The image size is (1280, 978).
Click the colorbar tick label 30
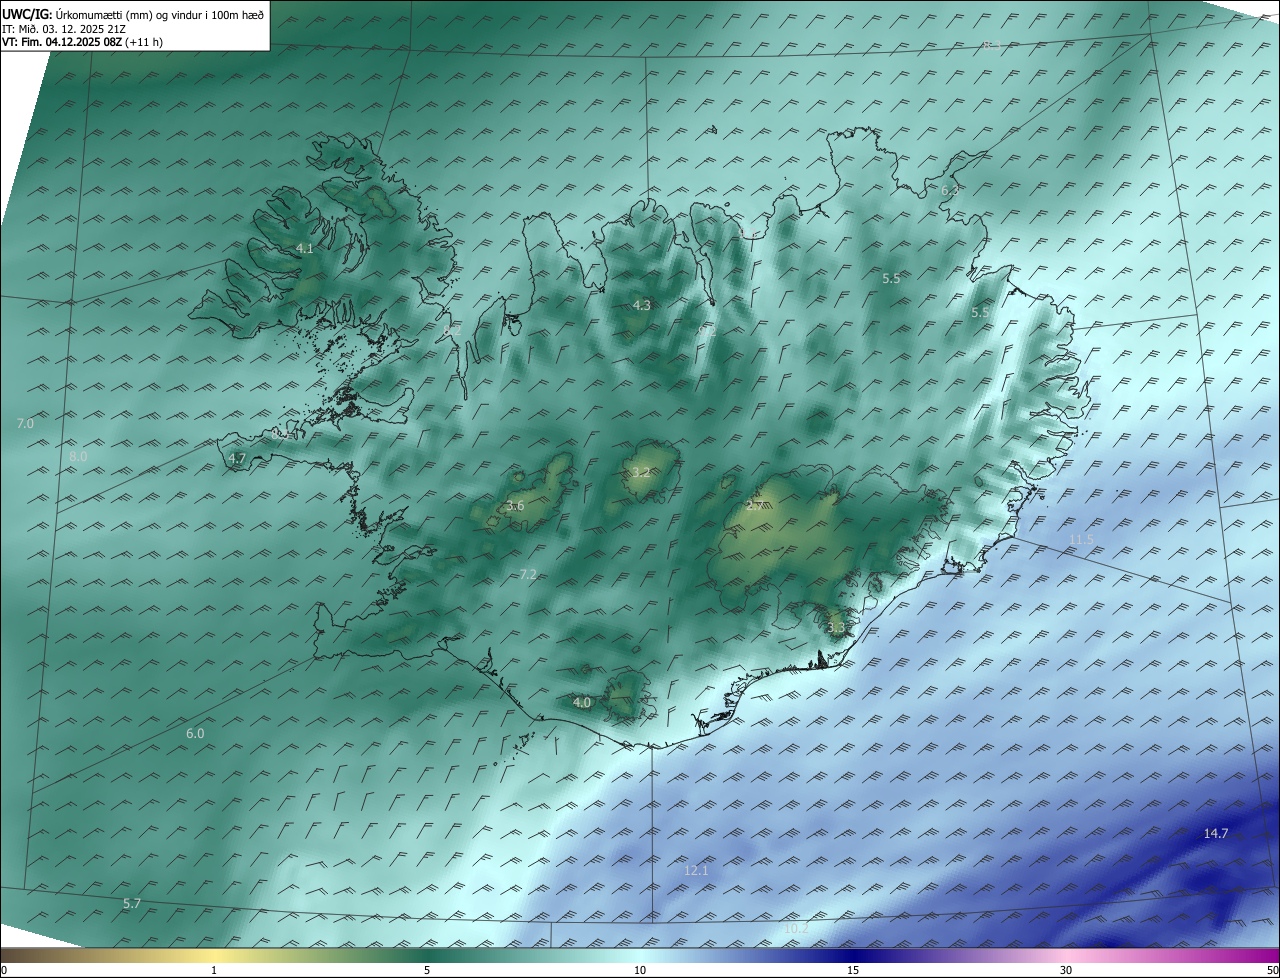click(1066, 970)
